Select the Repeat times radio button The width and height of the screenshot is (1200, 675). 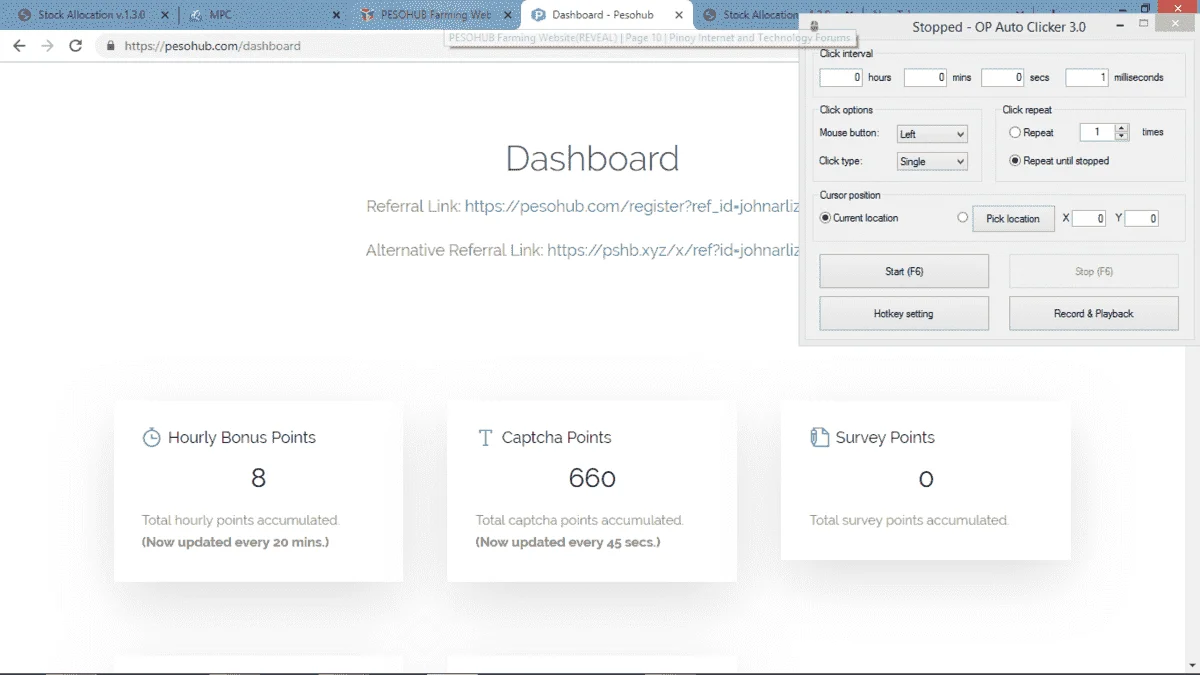click(1015, 132)
